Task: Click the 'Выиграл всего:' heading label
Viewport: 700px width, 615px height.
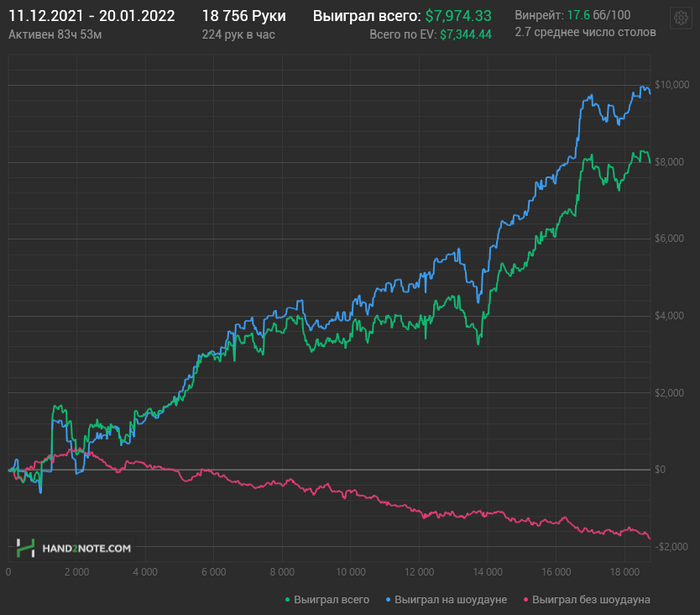Action: [367, 16]
